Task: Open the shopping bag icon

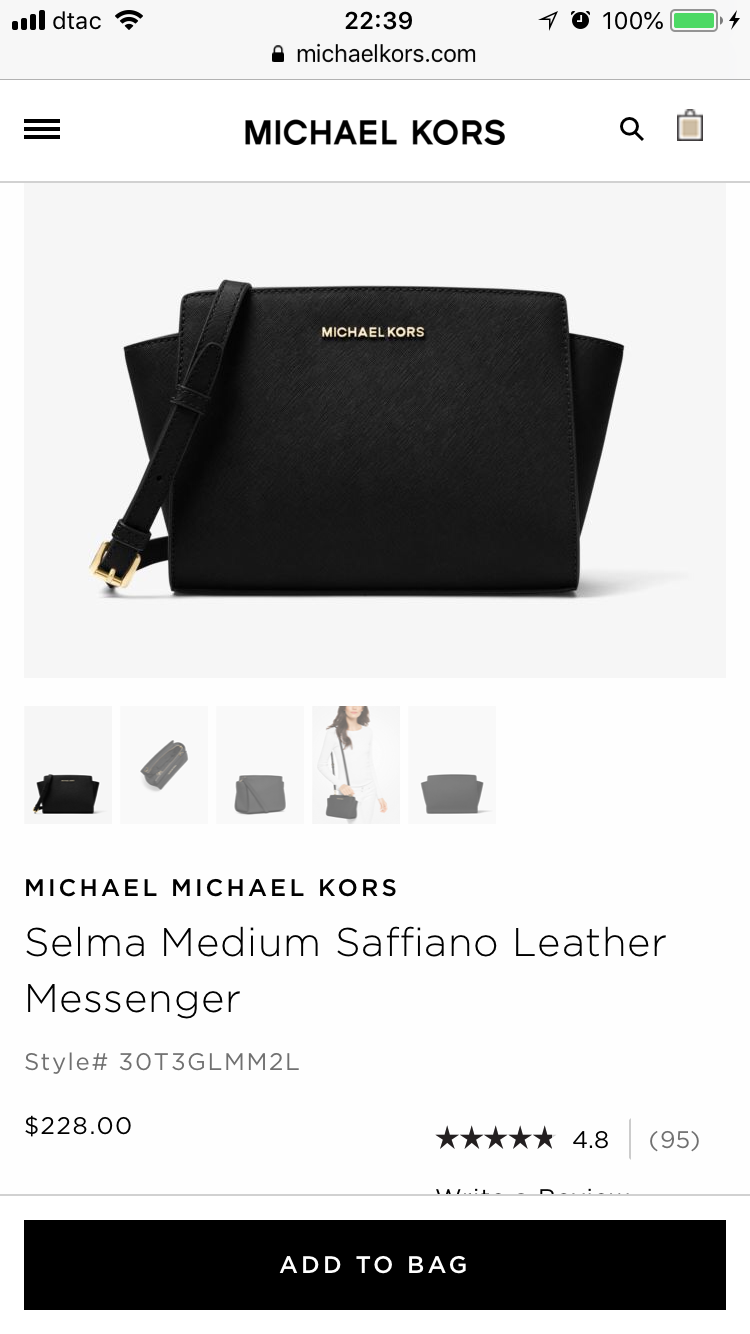Action: tap(690, 126)
